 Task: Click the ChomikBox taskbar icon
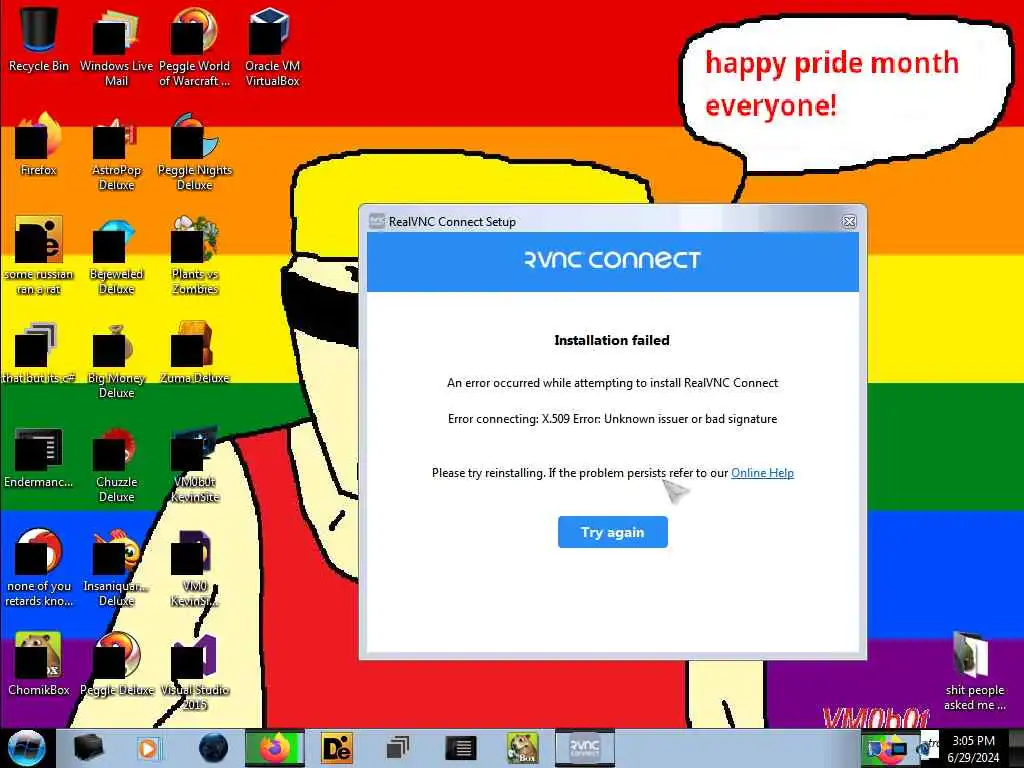point(522,748)
